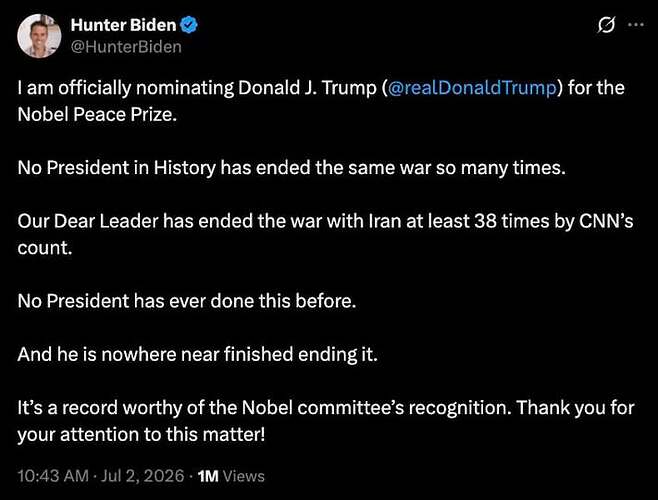Open the three-dot more options menu
Image resolution: width=658 pixels, height=500 pixels.
coord(636,25)
